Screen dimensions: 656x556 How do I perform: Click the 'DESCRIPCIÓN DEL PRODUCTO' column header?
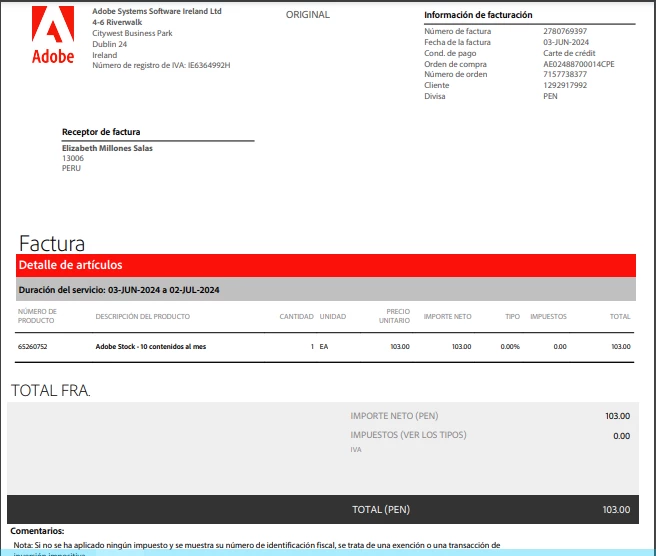coord(143,317)
